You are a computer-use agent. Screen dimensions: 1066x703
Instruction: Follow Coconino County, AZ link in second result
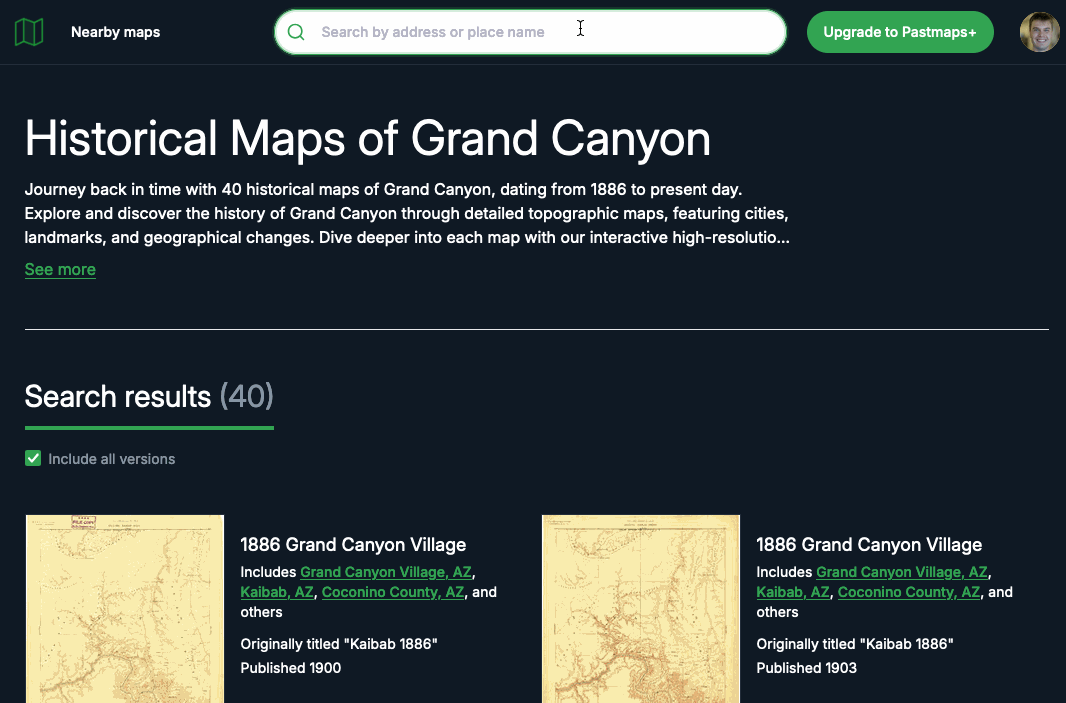coord(909,592)
